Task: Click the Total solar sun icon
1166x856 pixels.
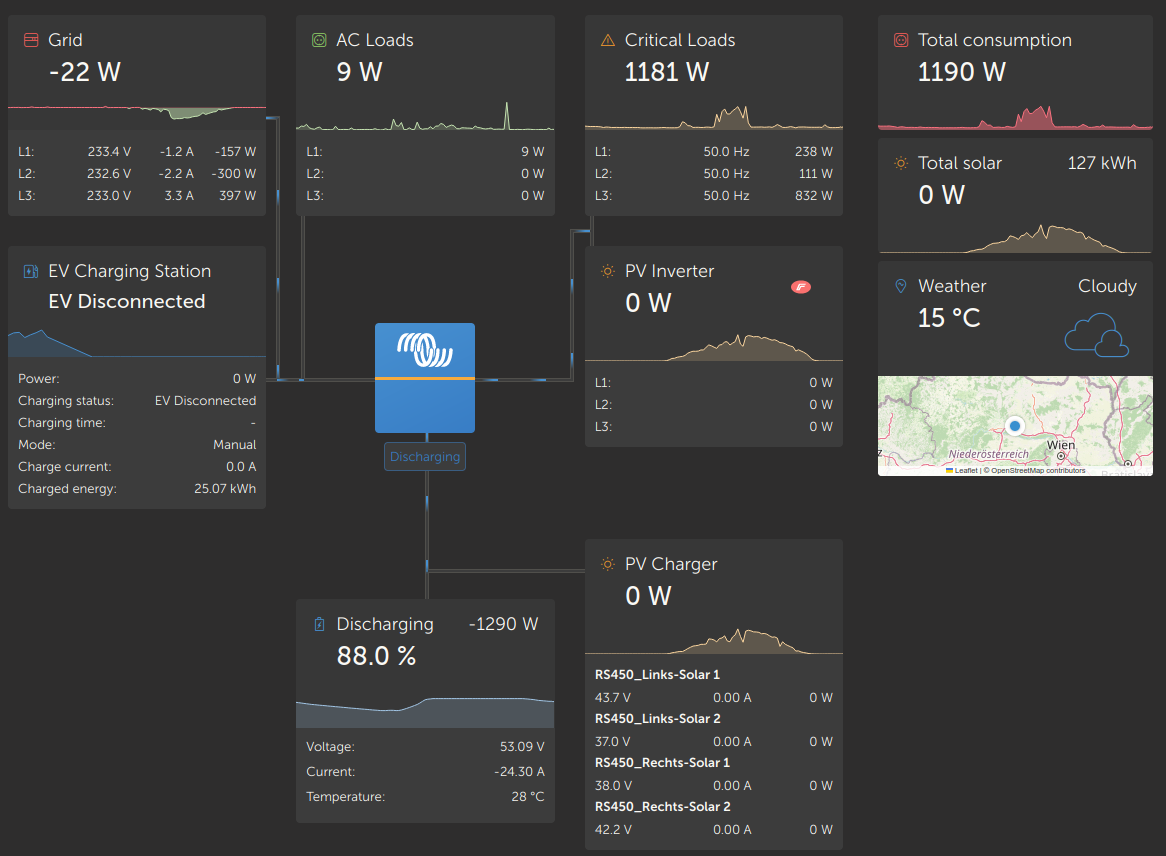Action: pyautogui.click(x=900, y=163)
